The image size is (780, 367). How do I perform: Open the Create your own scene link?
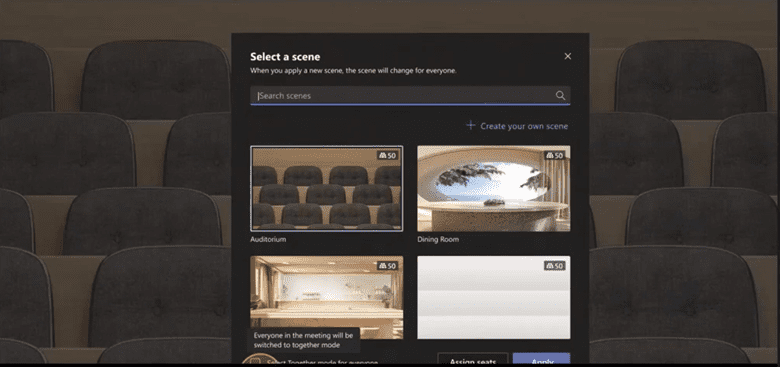[524, 126]
